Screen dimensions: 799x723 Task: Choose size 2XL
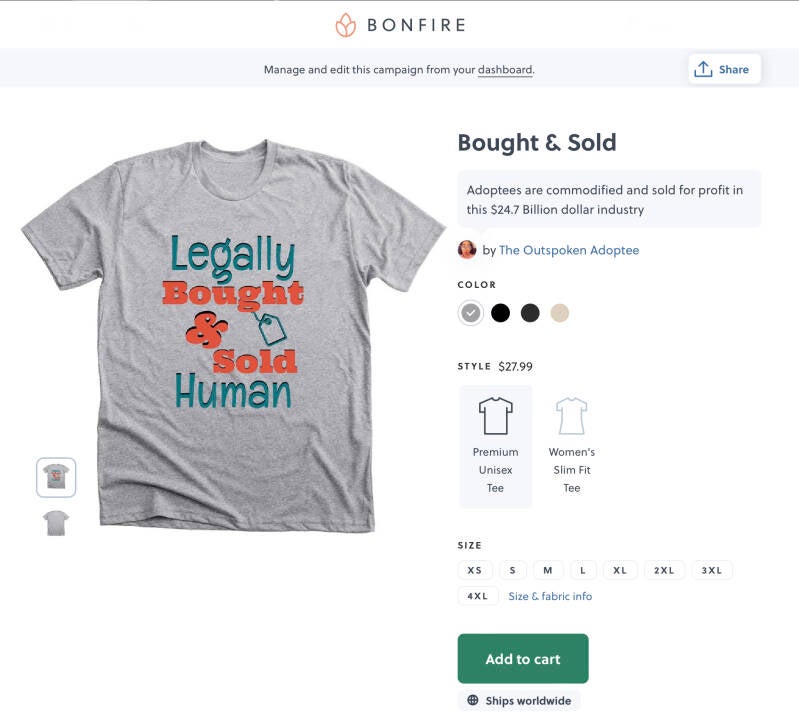coord(664,570)
